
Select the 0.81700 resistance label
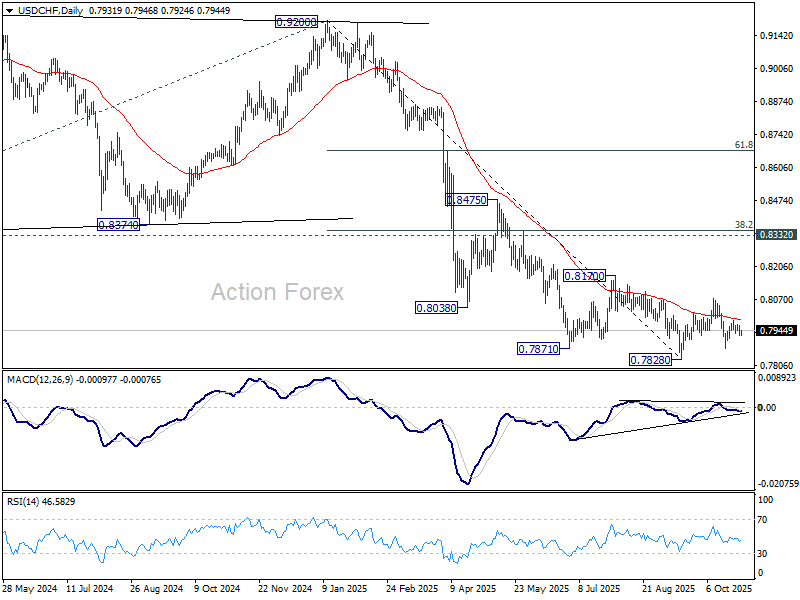(584, 276)
